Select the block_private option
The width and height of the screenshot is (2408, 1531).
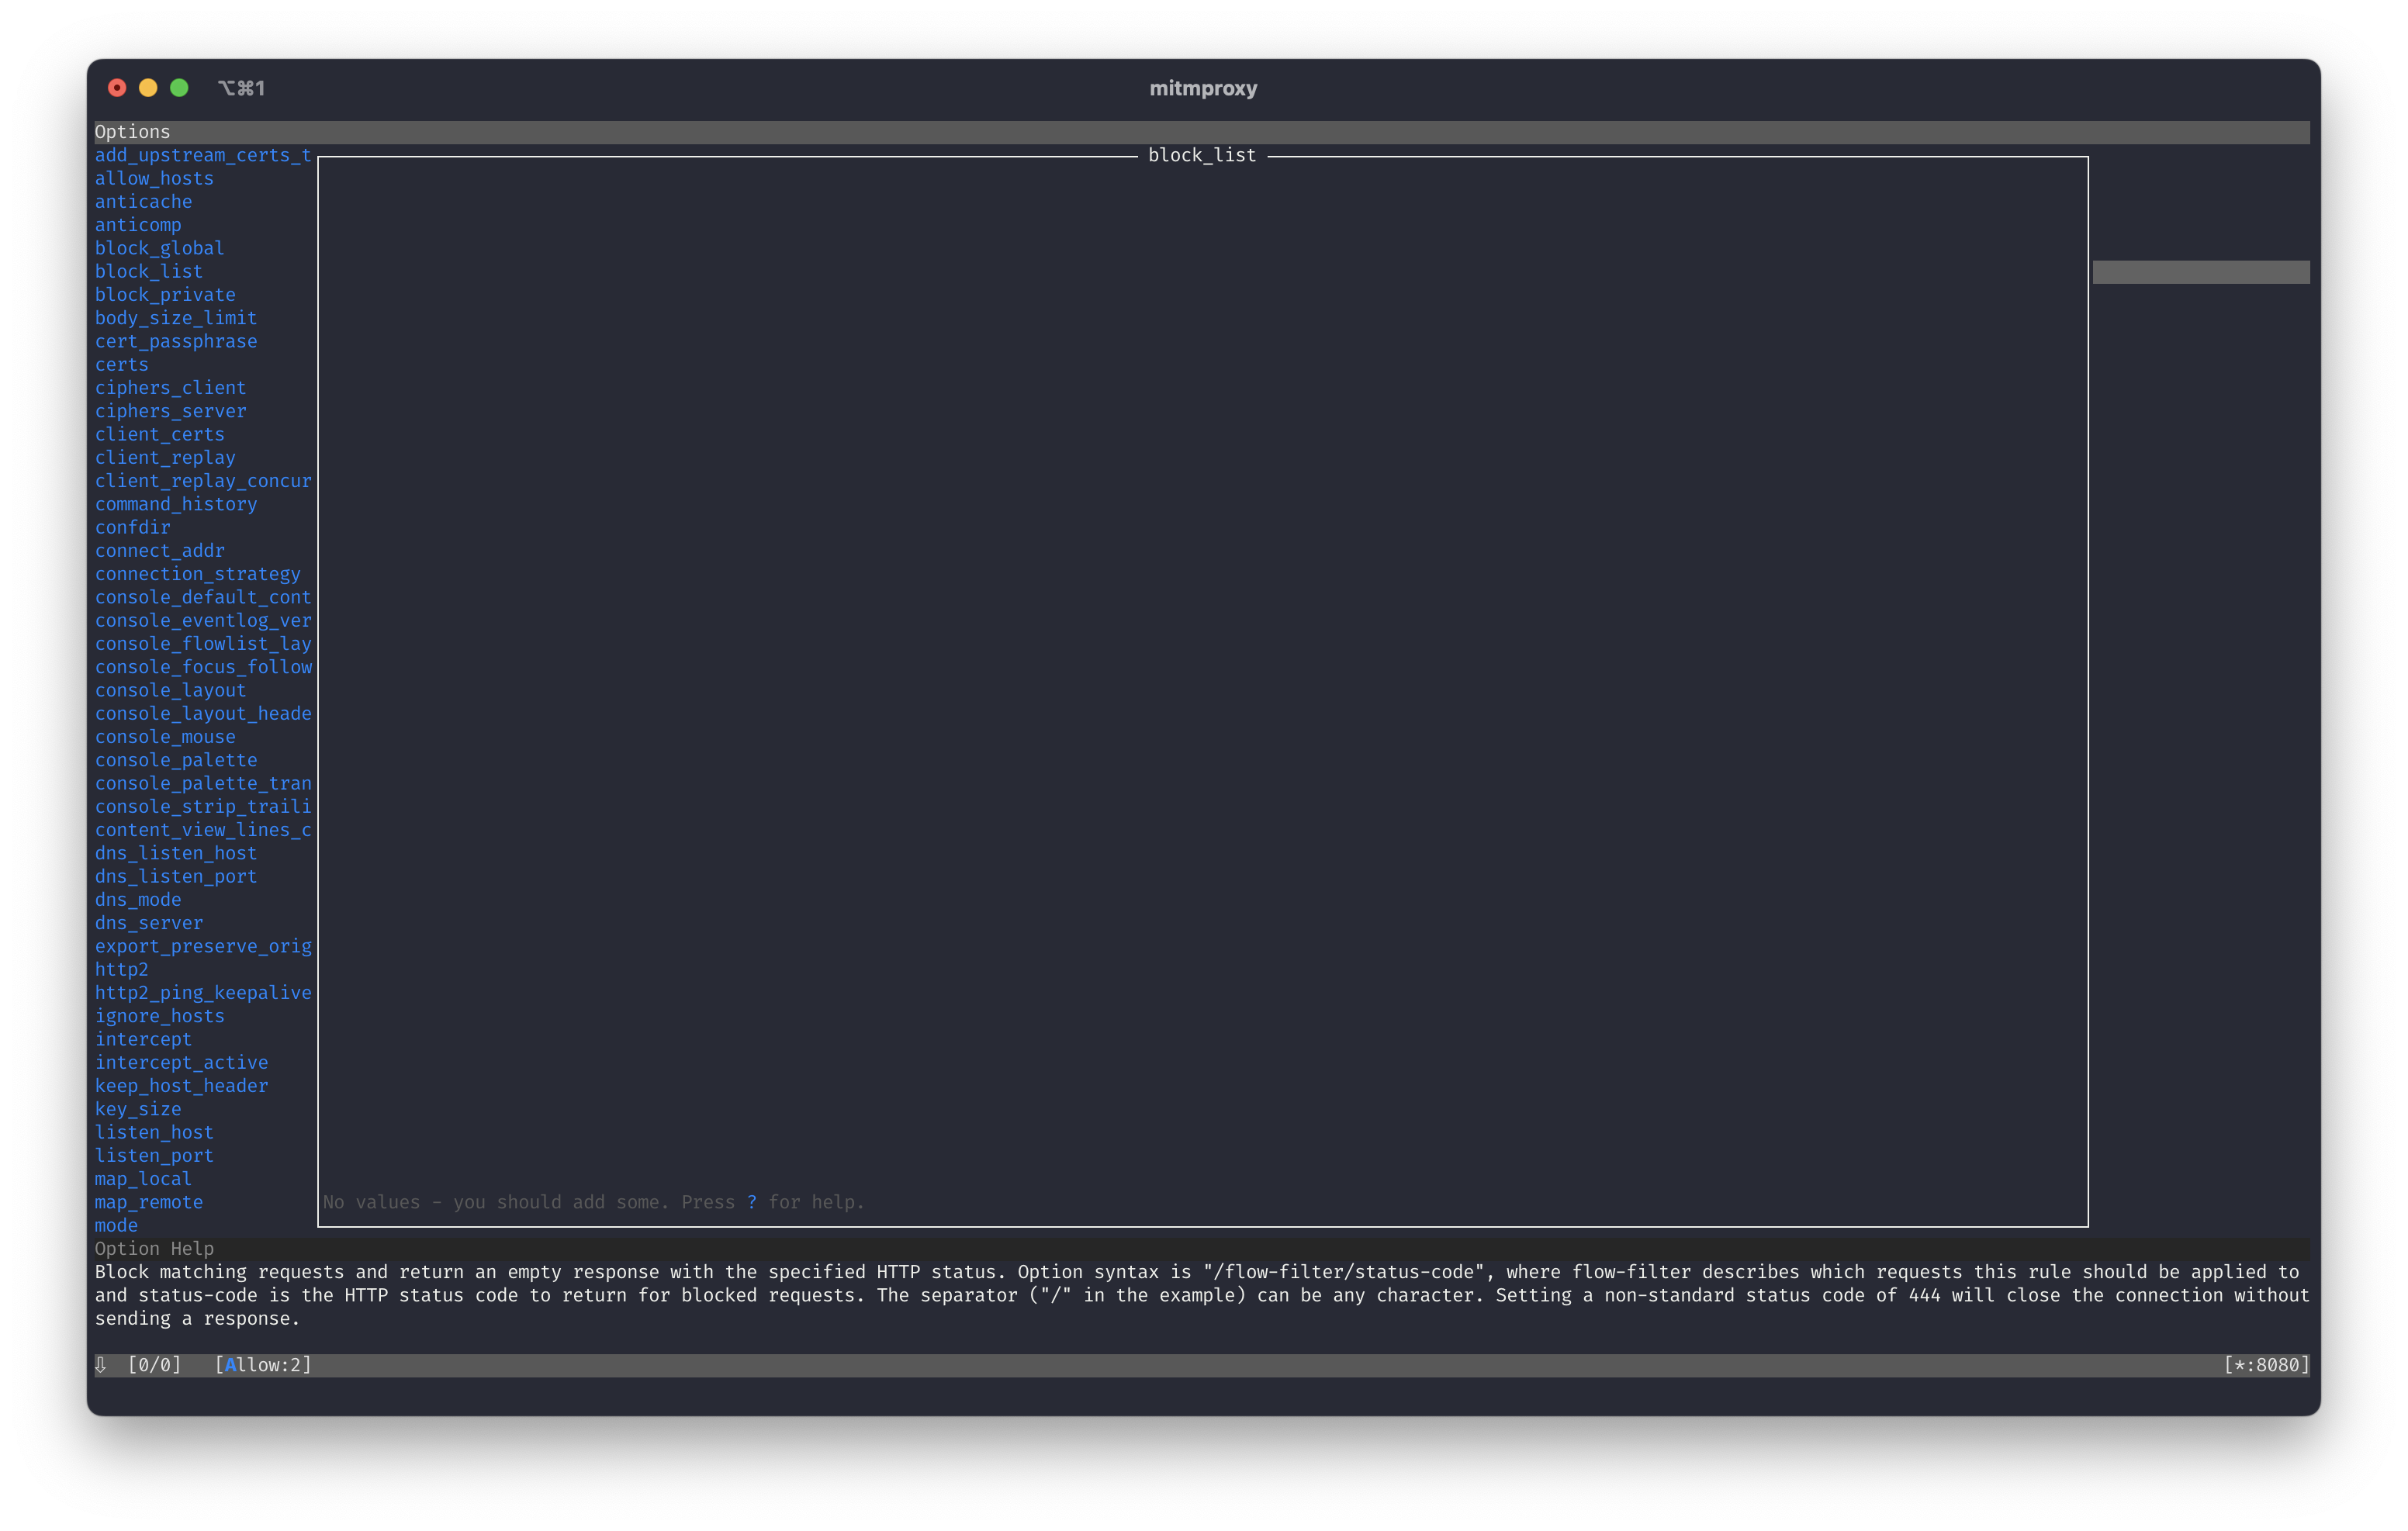[x=165, y=294]
